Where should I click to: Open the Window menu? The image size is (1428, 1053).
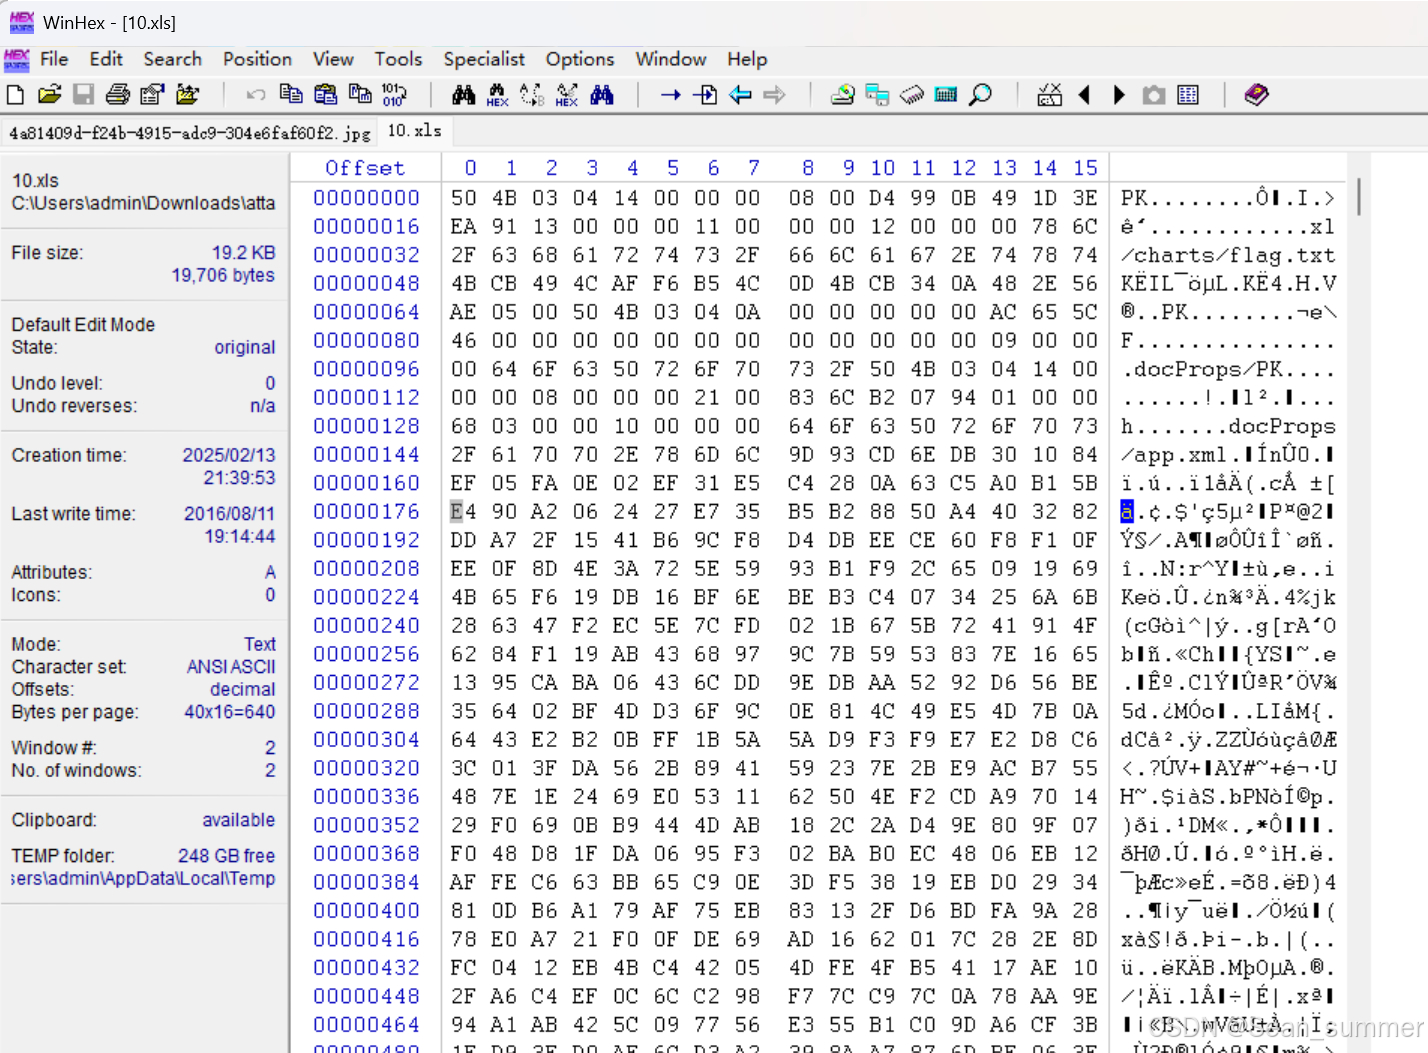(671, 59)
